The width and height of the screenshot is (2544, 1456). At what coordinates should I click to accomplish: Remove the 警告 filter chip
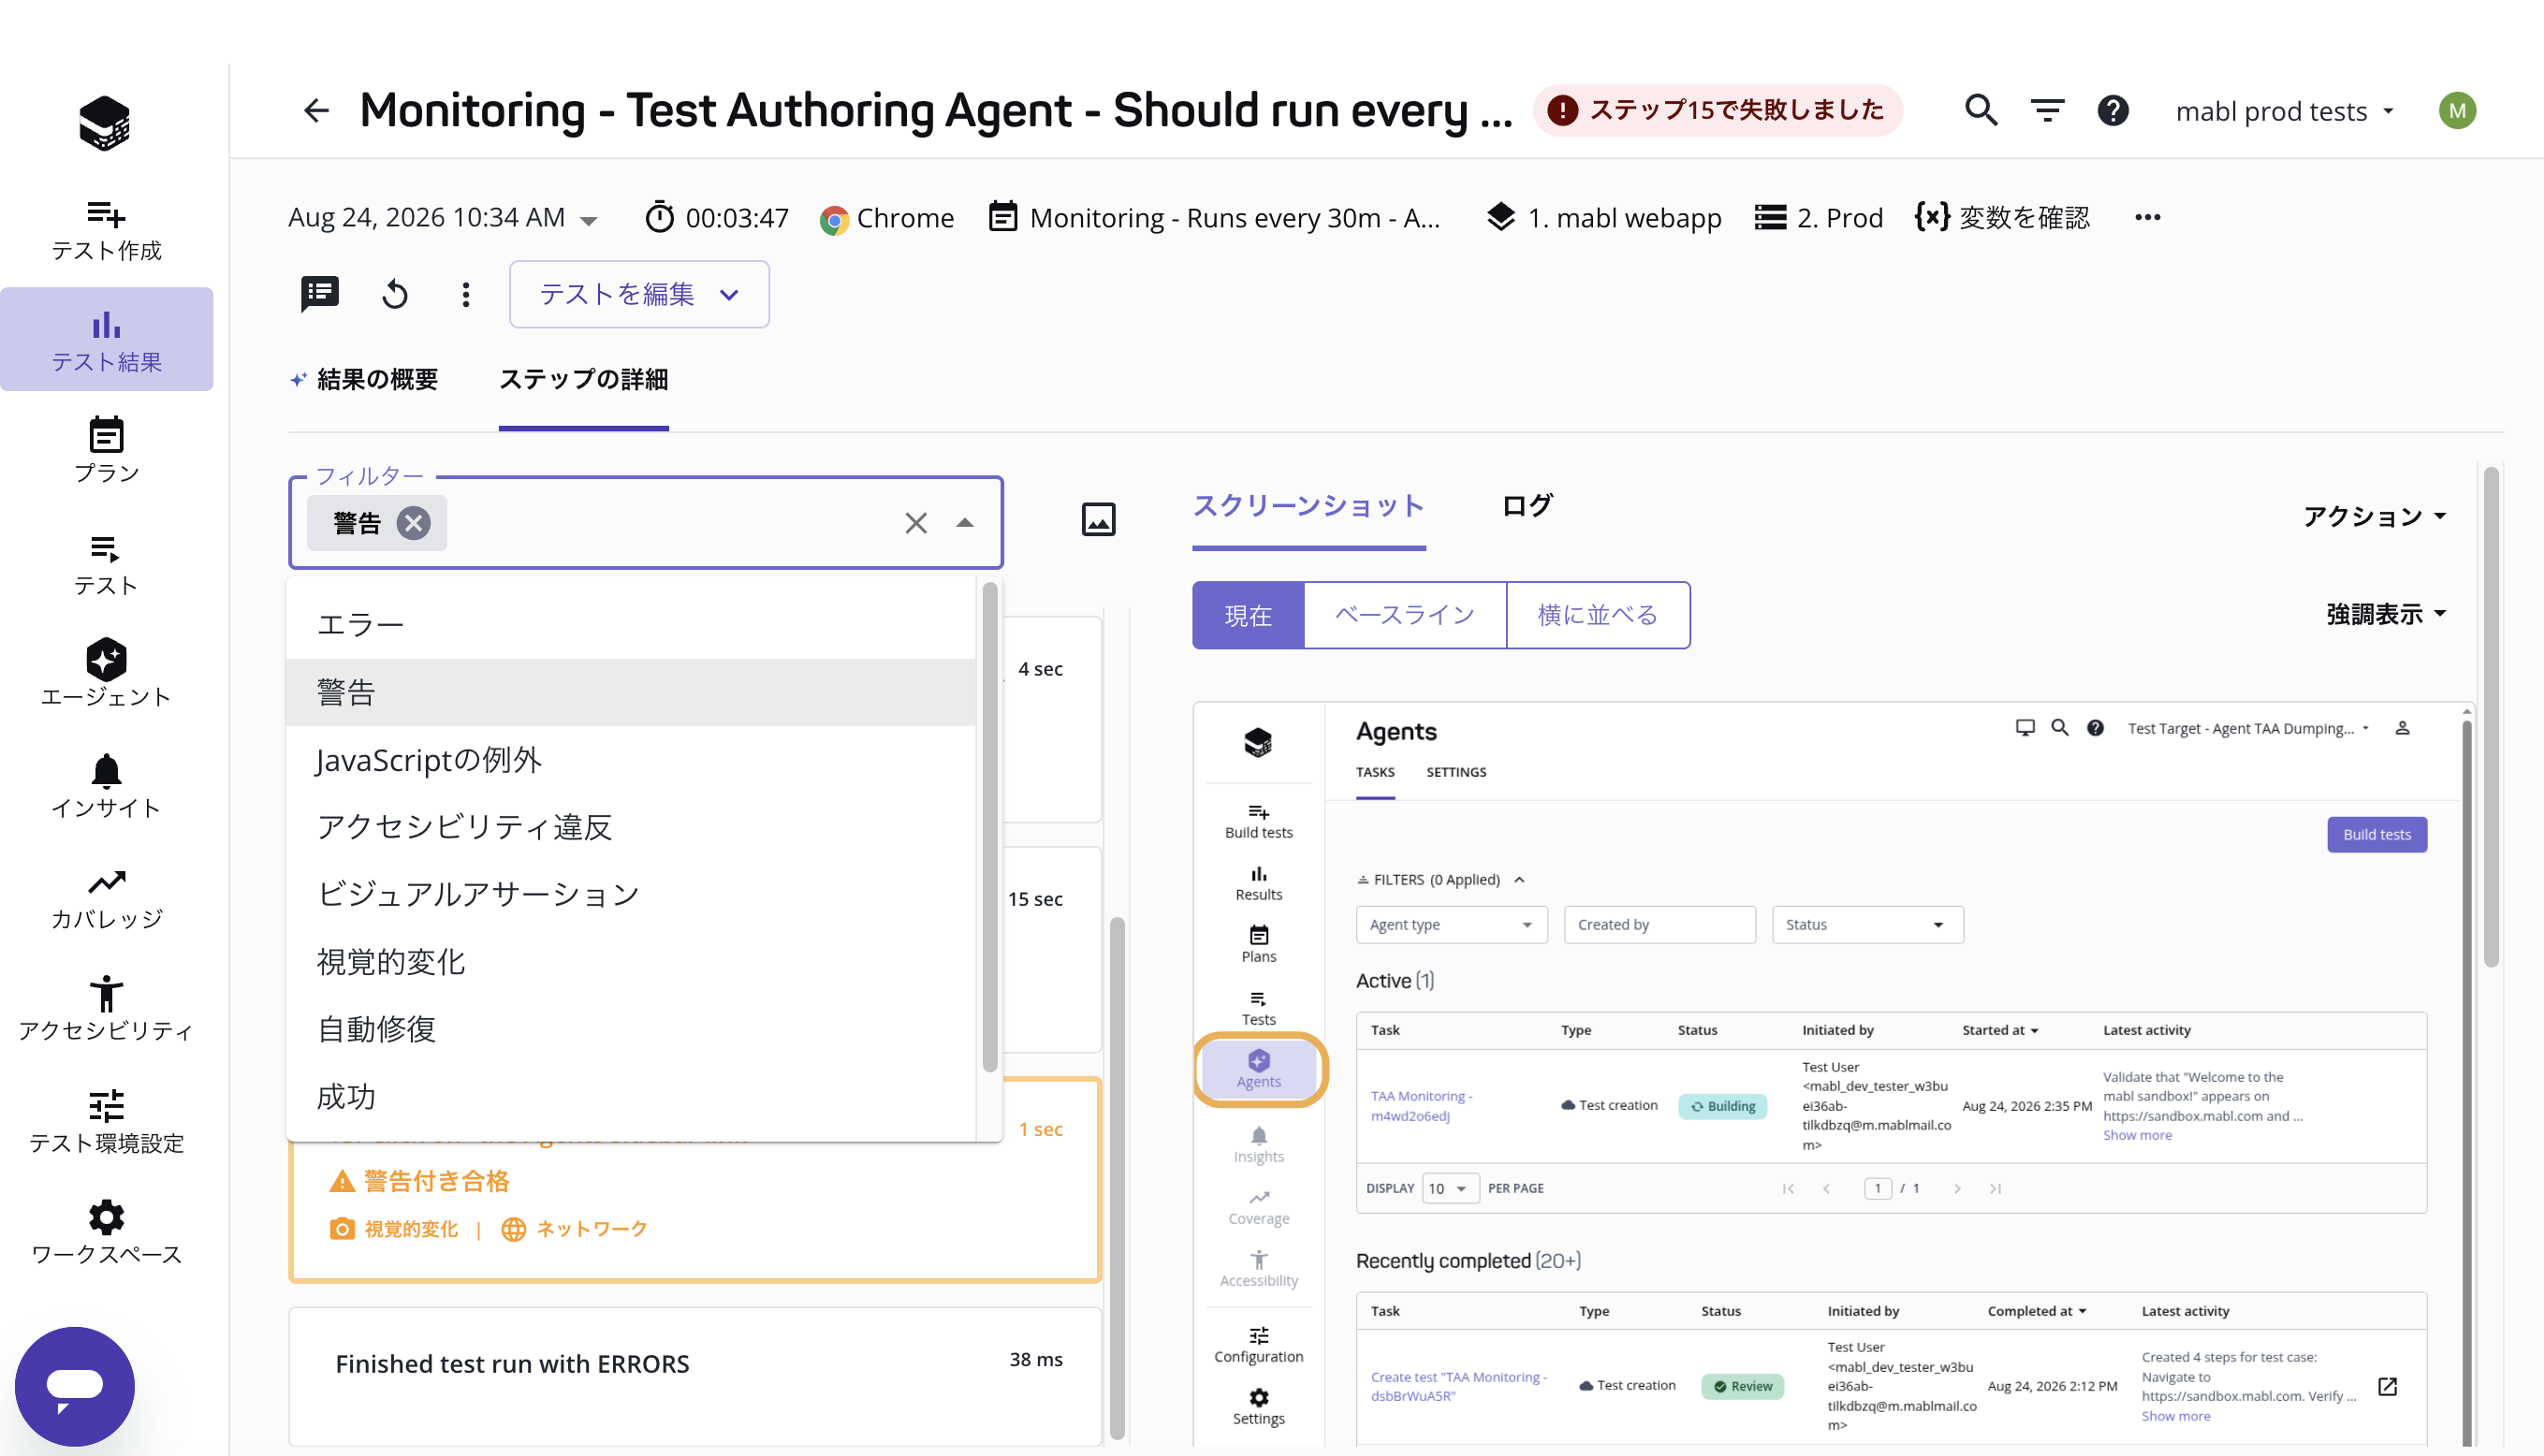point(413,523)
